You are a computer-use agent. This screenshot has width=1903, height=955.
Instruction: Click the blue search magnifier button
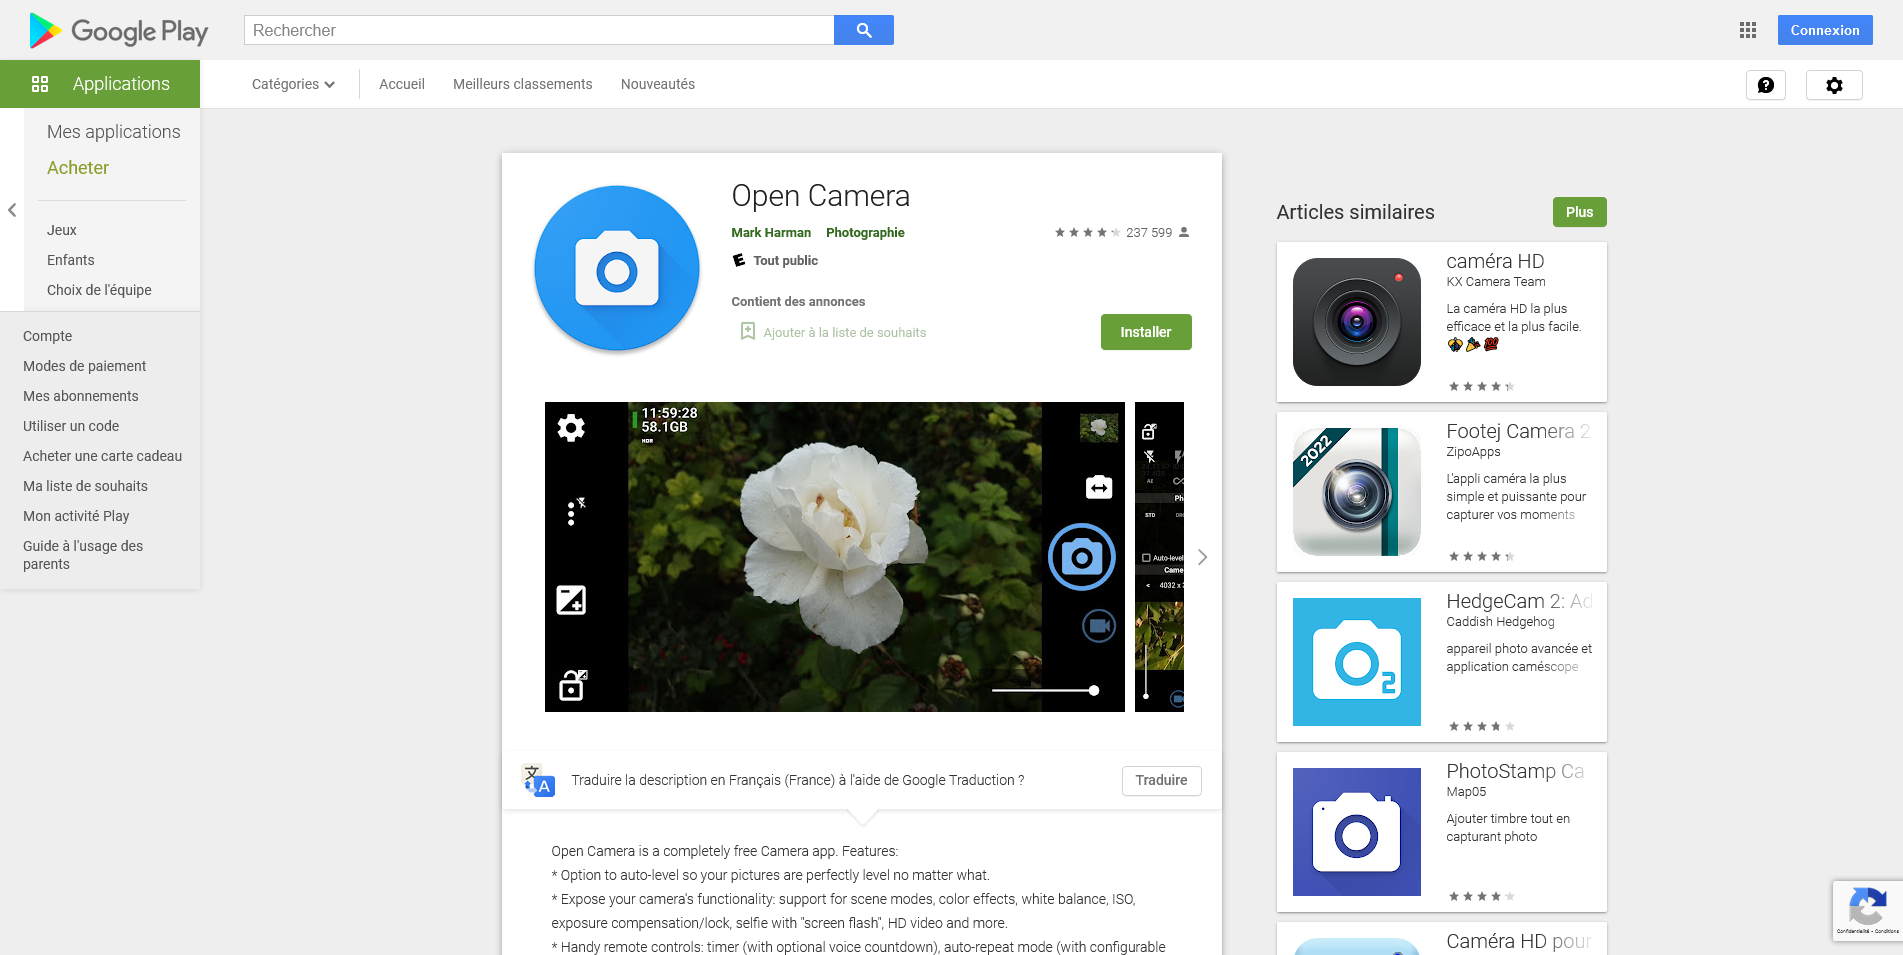864,30
